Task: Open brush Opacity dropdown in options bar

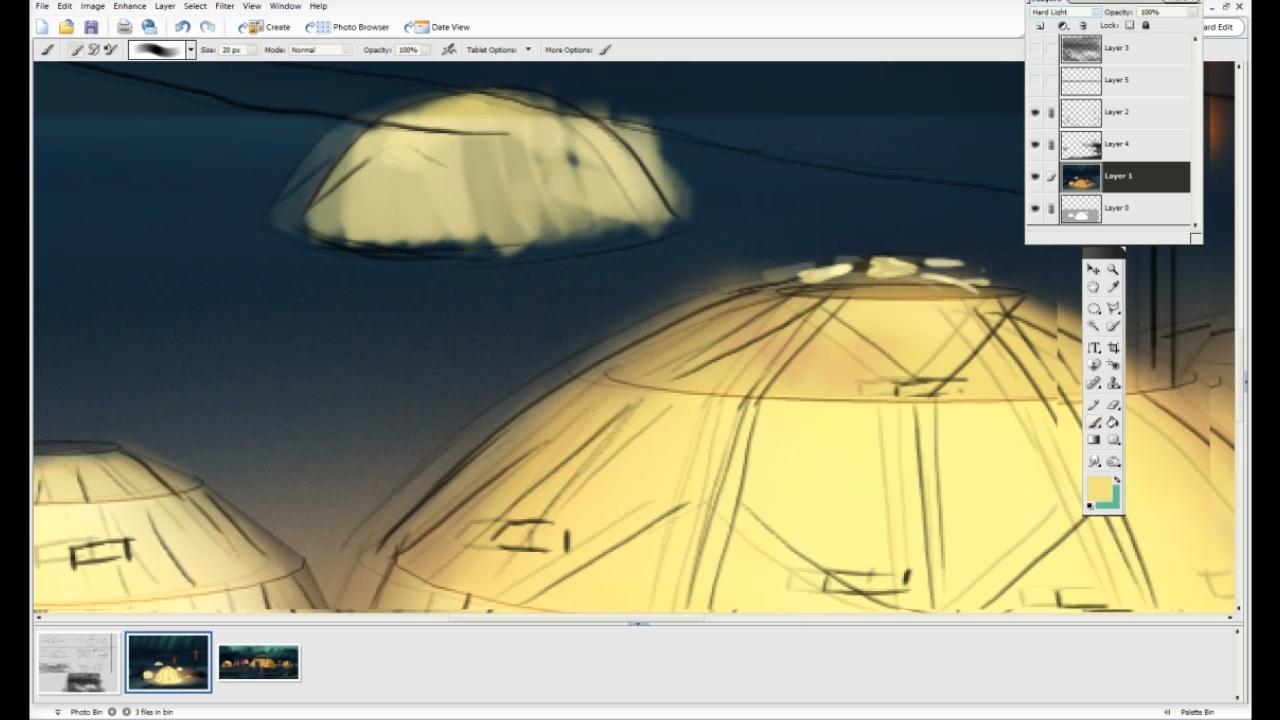Action: (424, 49)
